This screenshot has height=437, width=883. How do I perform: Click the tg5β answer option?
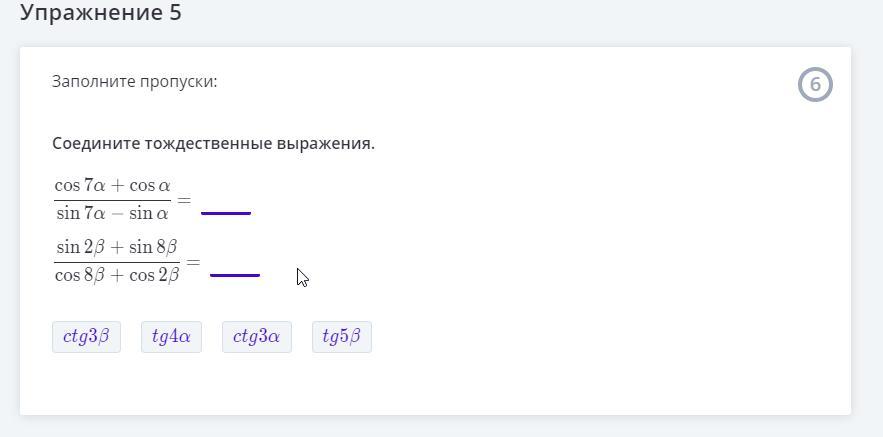[341, 337]
